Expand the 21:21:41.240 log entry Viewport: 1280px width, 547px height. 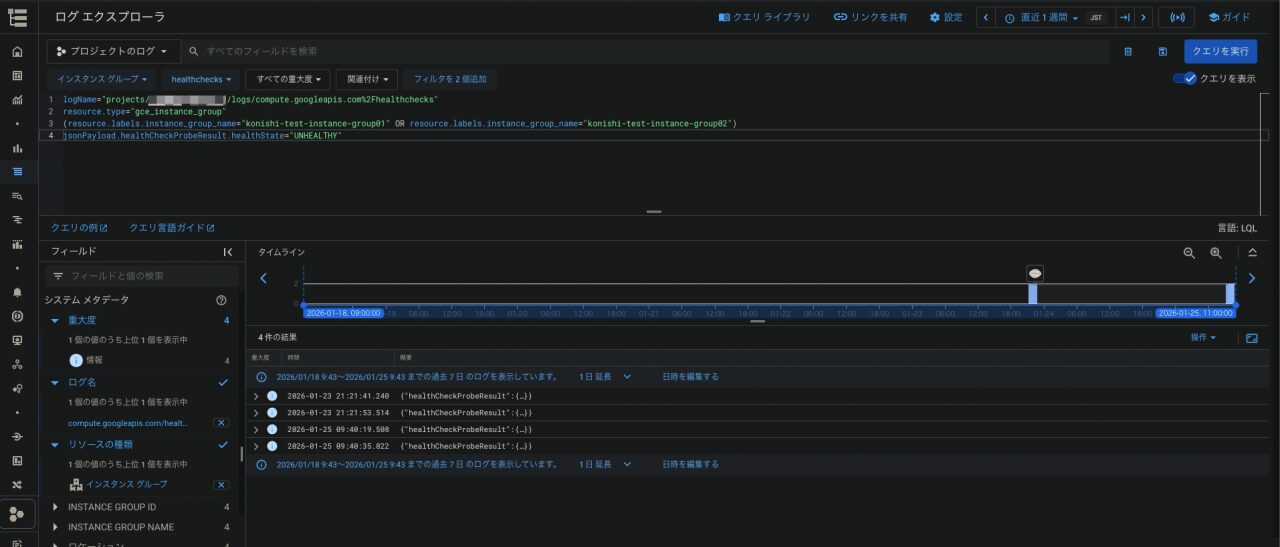tap(256, 396)
